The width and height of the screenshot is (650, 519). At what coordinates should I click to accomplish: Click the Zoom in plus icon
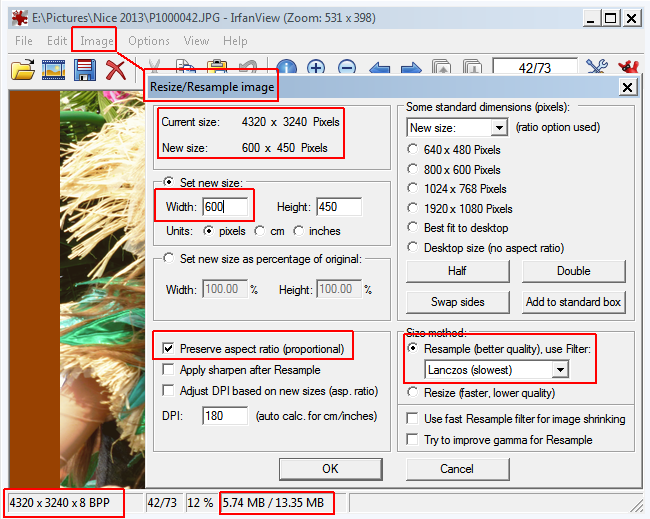(x=316, y=69)
